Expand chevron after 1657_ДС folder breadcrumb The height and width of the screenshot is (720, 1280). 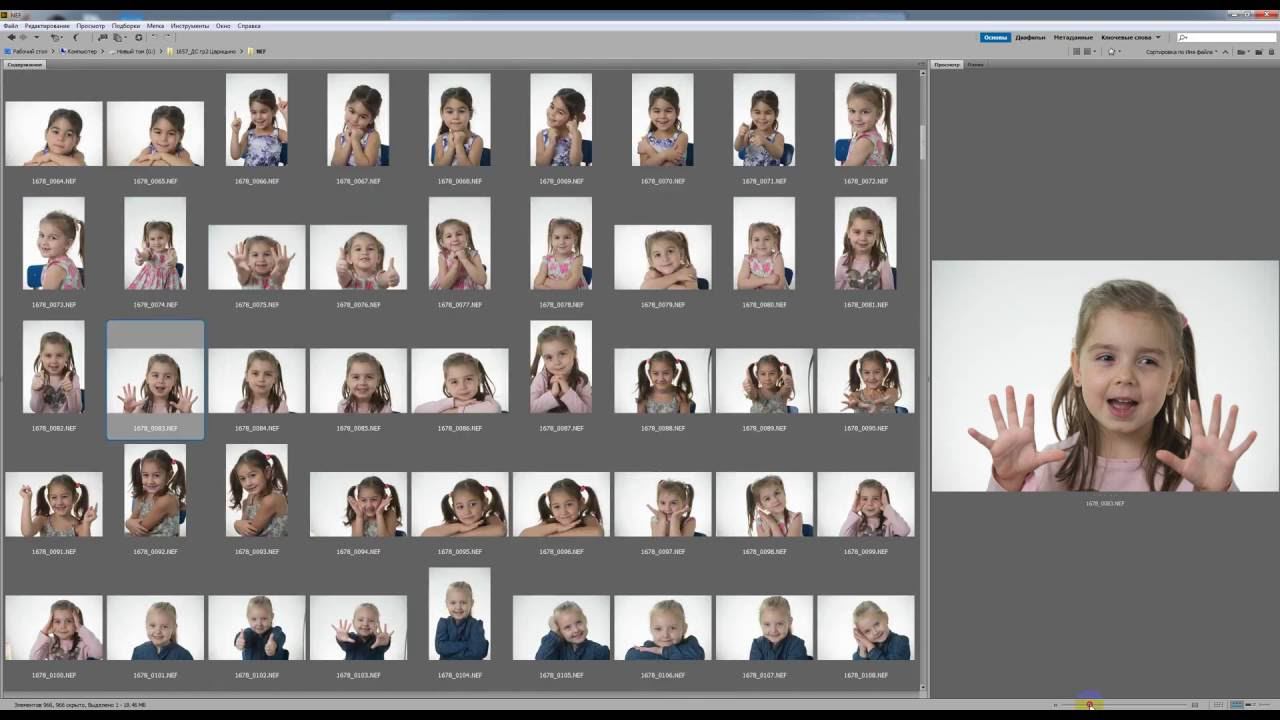(242, 51)
